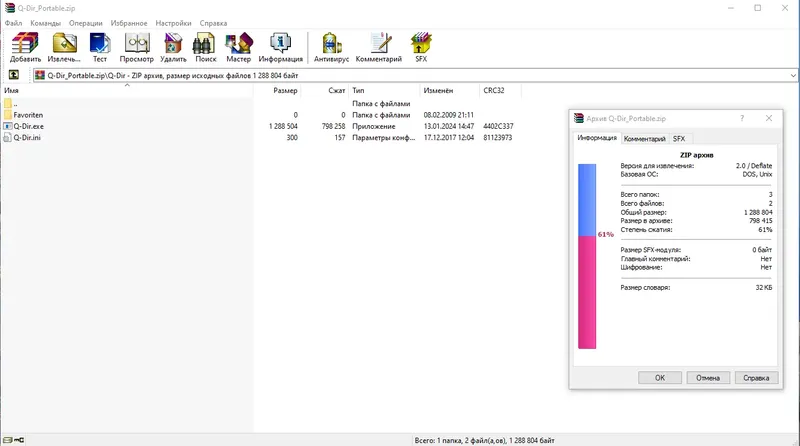
Task: Select the Информация tab in dialog
Action: pos(597,138)
